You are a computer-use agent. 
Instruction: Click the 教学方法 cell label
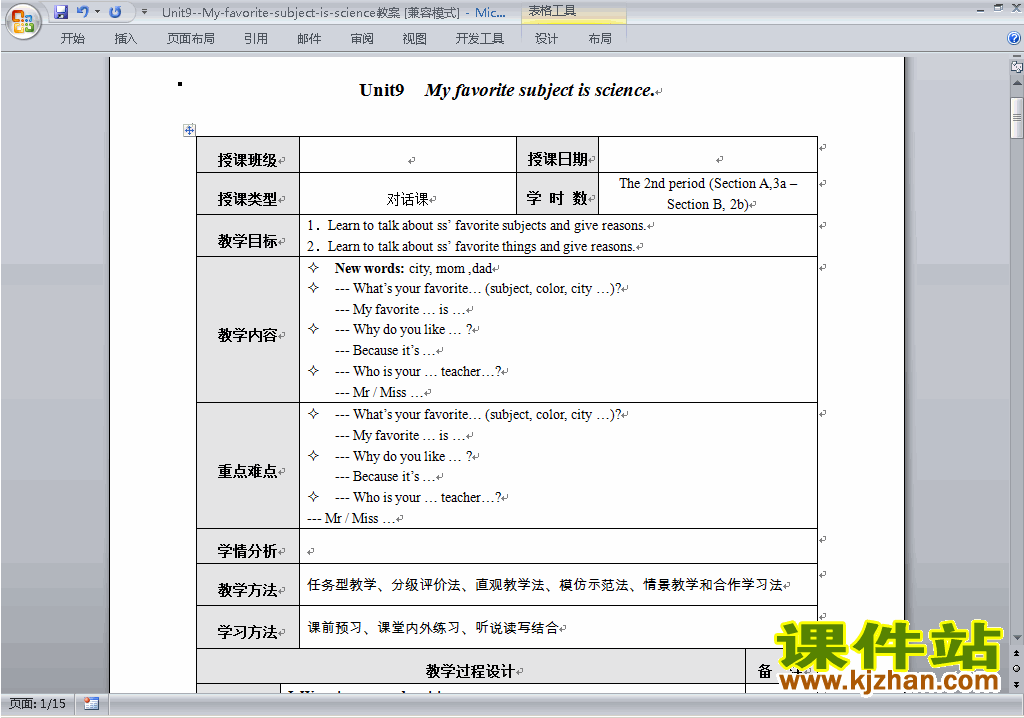pyautogui.click(x=248, y=590)
